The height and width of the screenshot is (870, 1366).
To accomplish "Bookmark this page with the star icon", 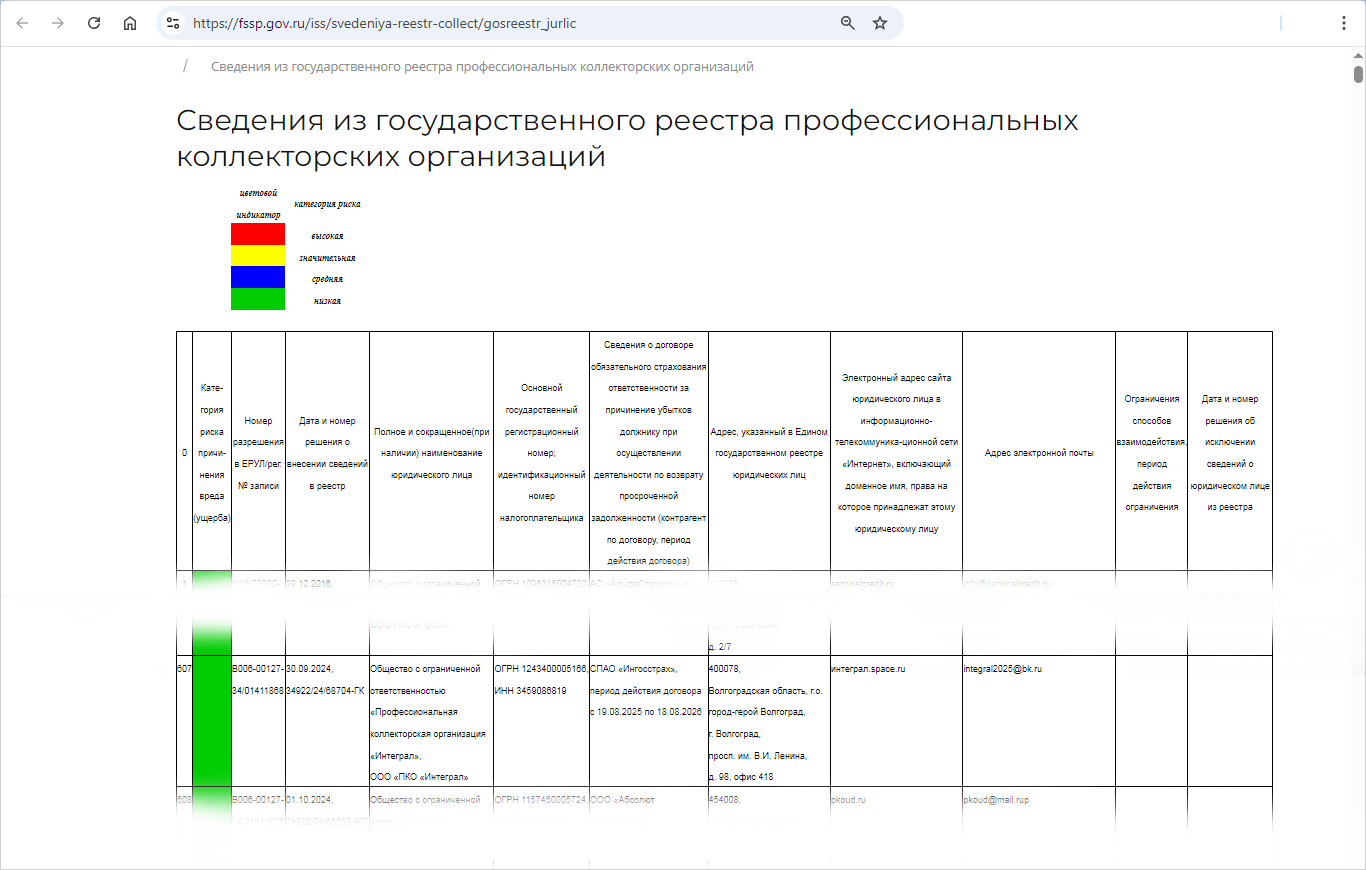I will (x=880, y=23).
